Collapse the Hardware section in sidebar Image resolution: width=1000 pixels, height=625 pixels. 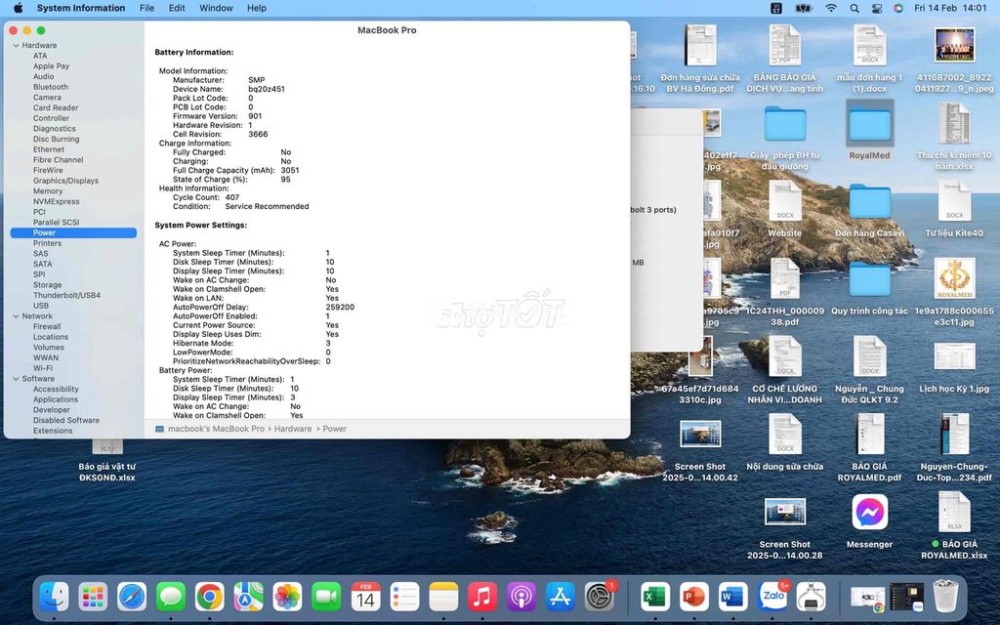[x=16, y=46]
